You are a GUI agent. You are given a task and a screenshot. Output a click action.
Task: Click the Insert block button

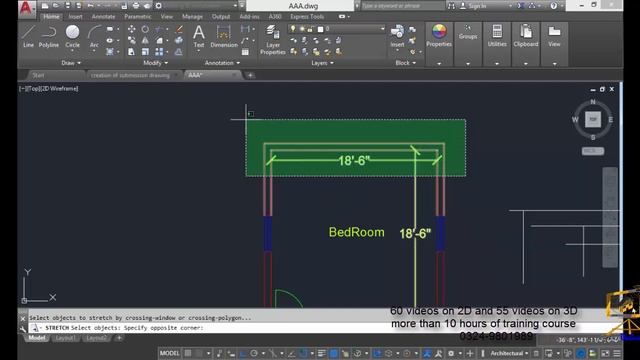(x=397, y=36)
